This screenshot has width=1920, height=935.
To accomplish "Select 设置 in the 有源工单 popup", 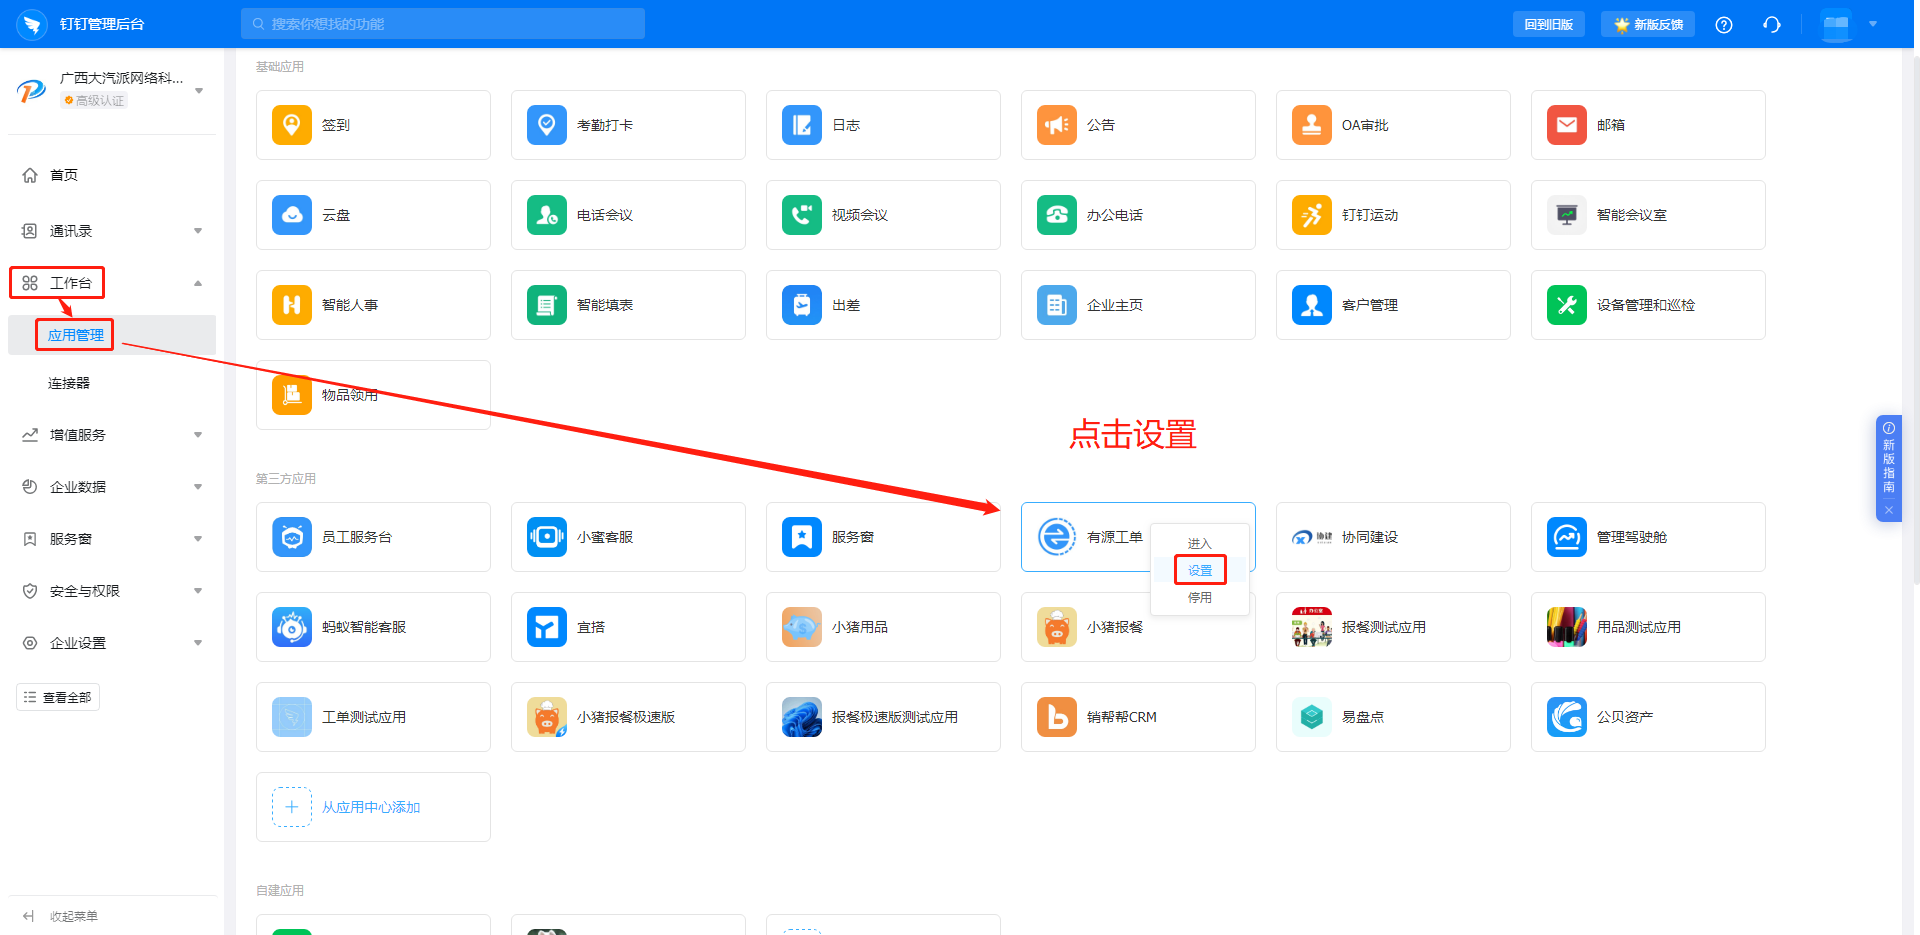I will coord(1199,570).
